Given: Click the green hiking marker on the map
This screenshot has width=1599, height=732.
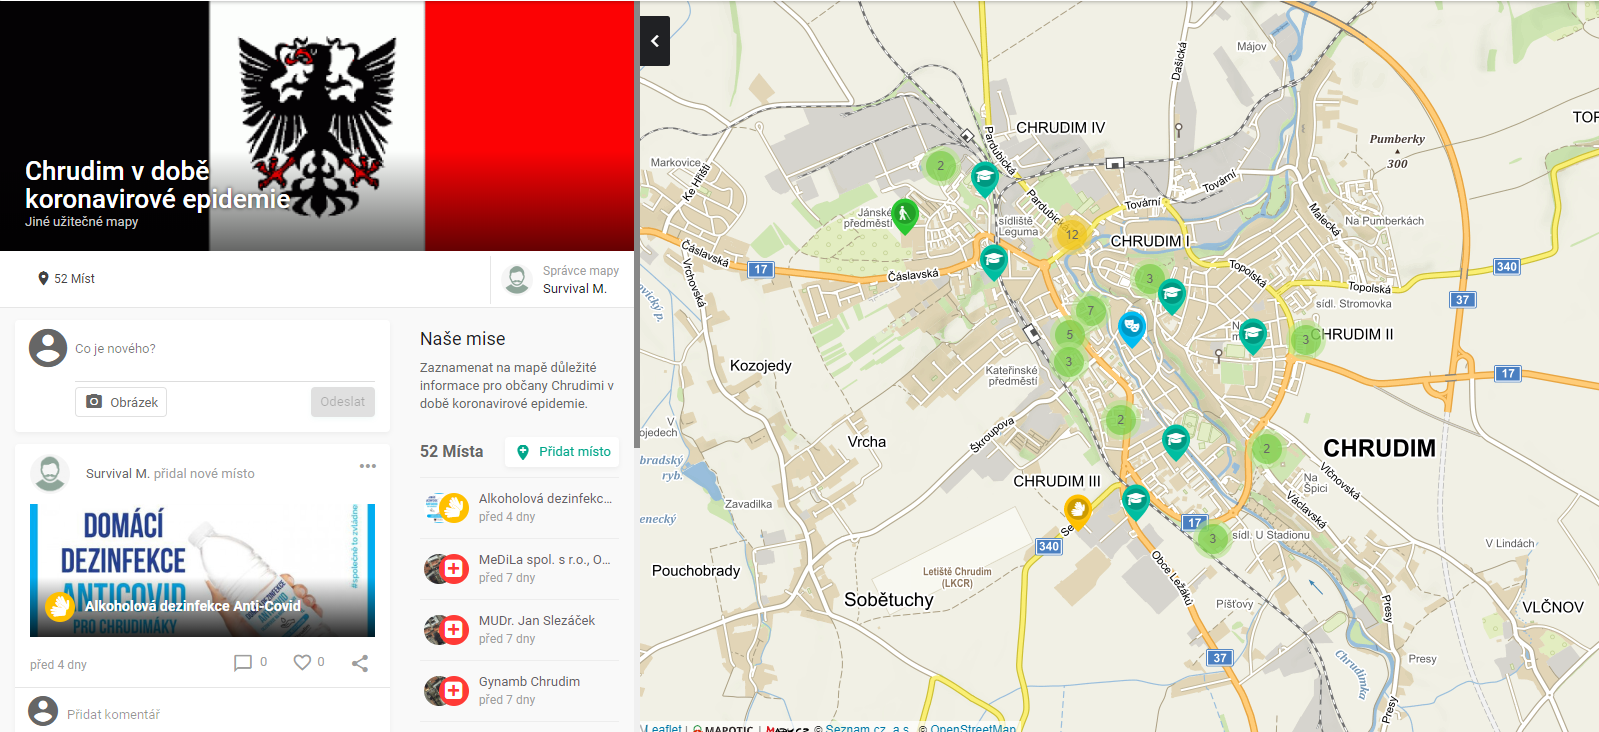Looking at the screenshot, I should pyautogui.click(x=904, y=214).
